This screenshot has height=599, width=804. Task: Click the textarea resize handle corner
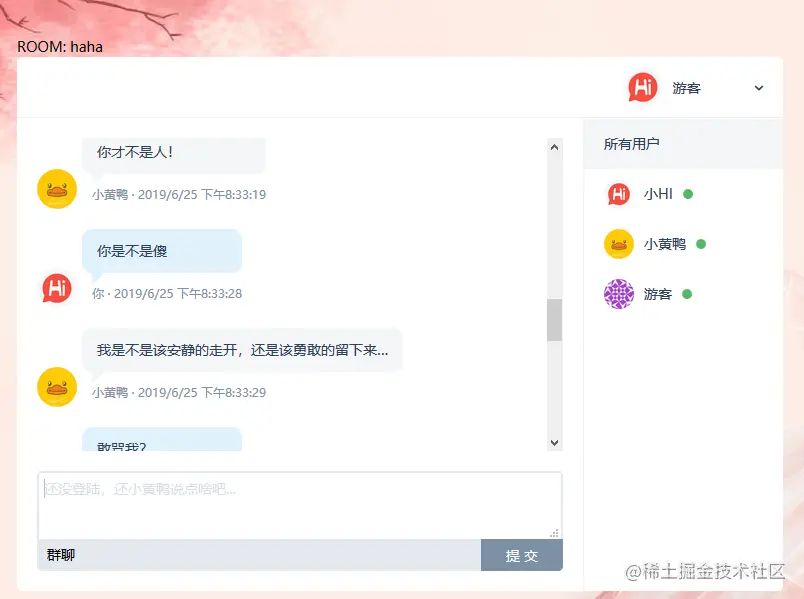(554, 533)
